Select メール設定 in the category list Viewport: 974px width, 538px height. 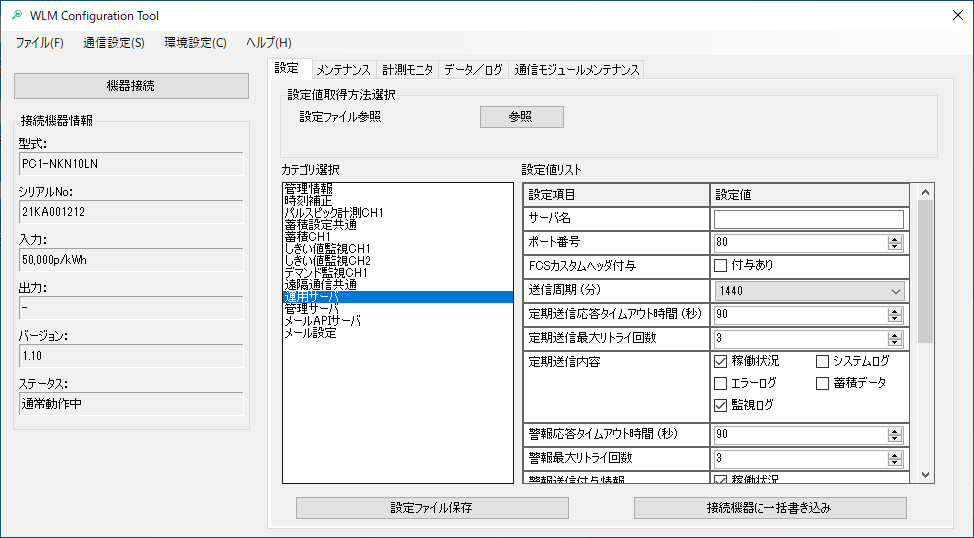click(398, 333)
